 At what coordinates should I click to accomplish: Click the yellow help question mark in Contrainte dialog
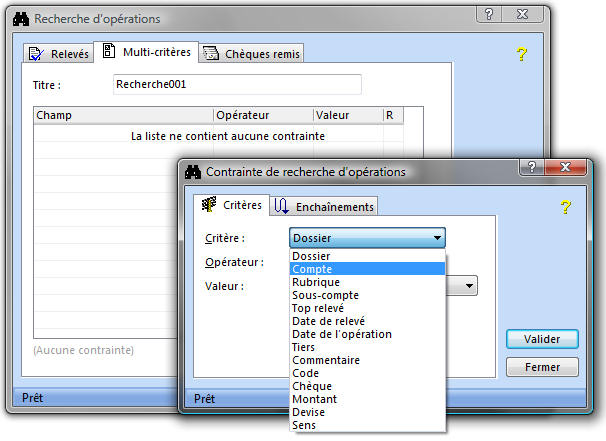pos(565,207)
